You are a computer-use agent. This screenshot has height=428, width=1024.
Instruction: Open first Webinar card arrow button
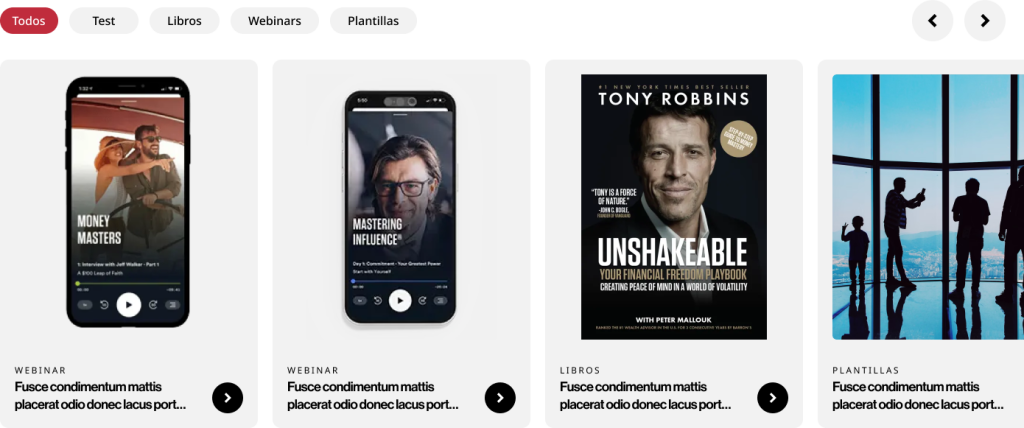[x=227, y=398]
